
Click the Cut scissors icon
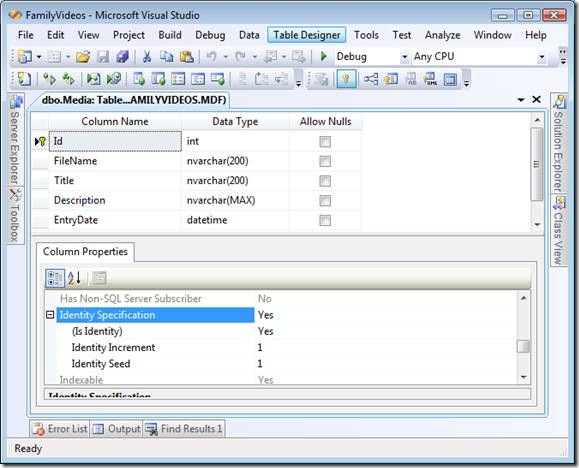point(147,57)
